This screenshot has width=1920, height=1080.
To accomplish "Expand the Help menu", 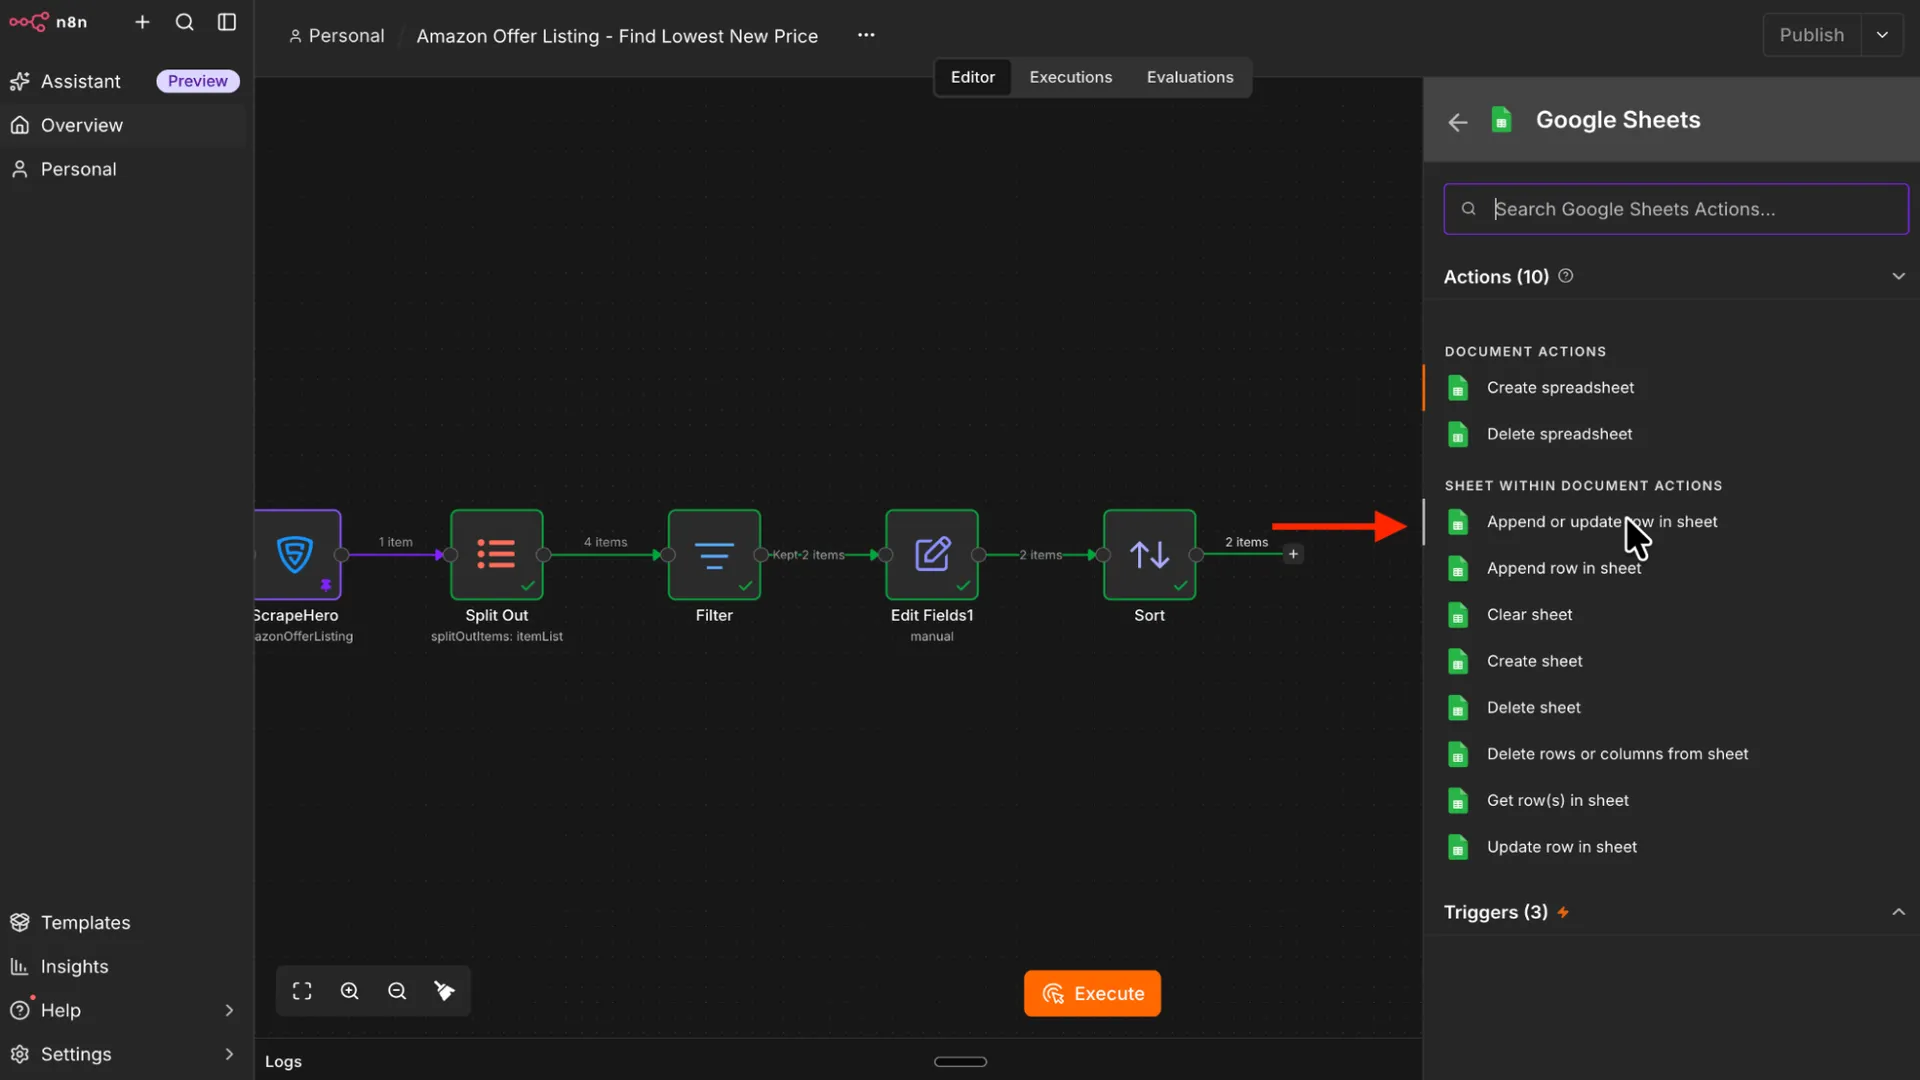I will (x=124, y=1011).
